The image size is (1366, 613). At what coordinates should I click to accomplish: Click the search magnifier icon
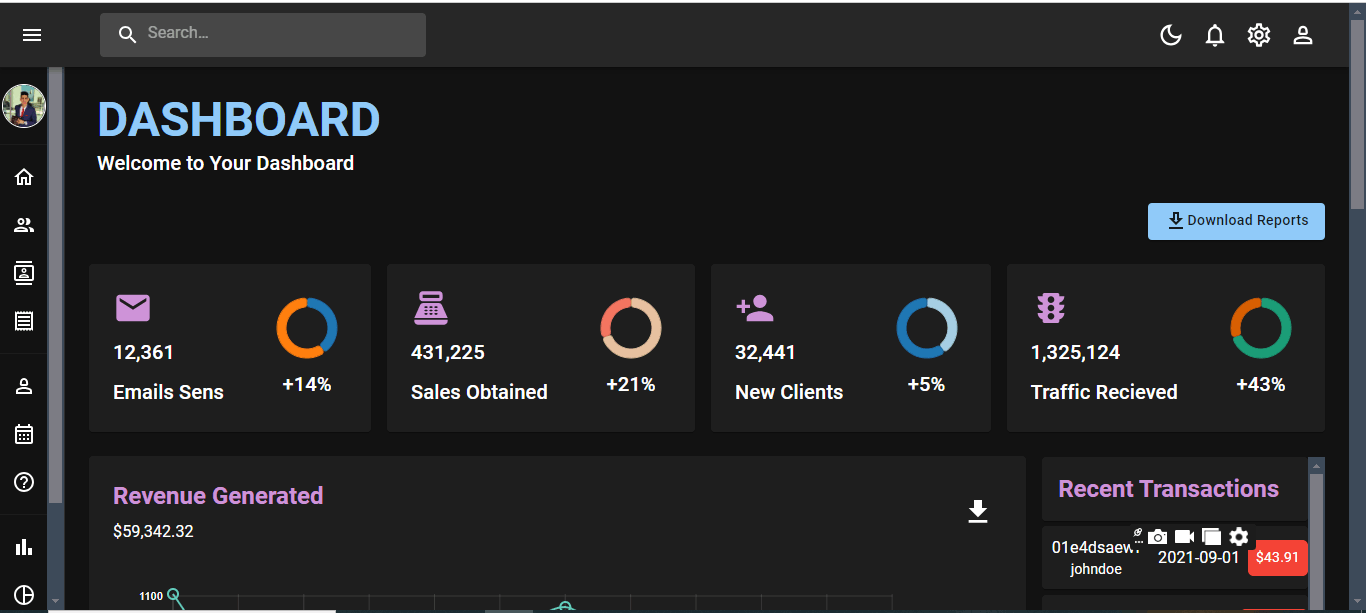127,33
